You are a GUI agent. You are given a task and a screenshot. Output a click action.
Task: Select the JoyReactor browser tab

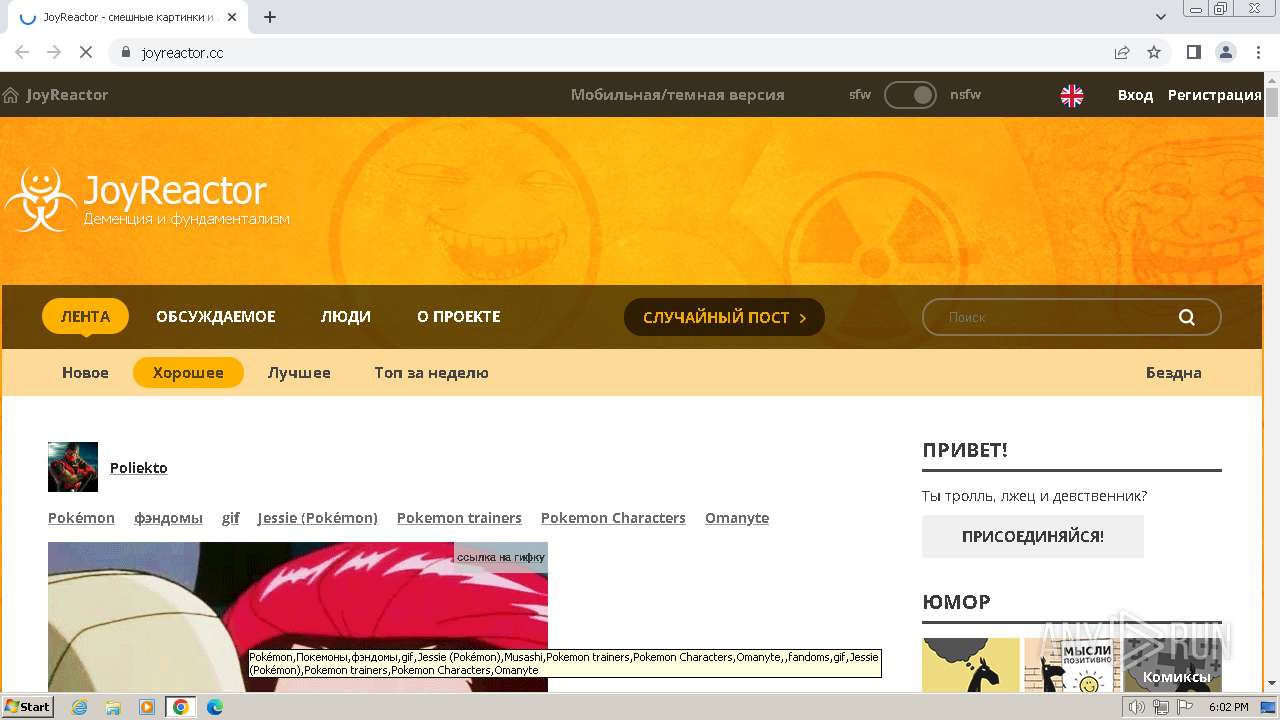coord(126,17)
